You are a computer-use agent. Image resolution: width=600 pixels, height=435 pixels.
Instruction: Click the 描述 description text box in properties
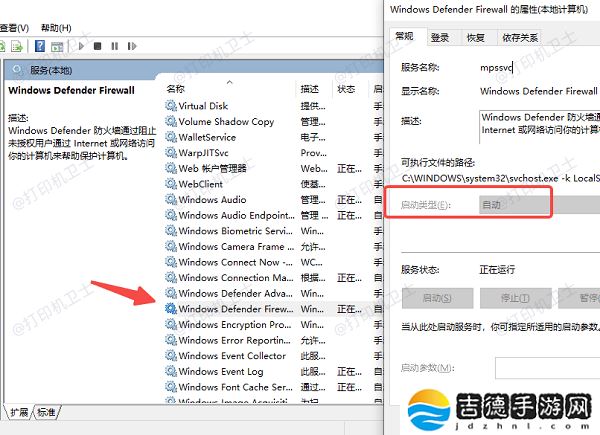click(x=540, y=127)
